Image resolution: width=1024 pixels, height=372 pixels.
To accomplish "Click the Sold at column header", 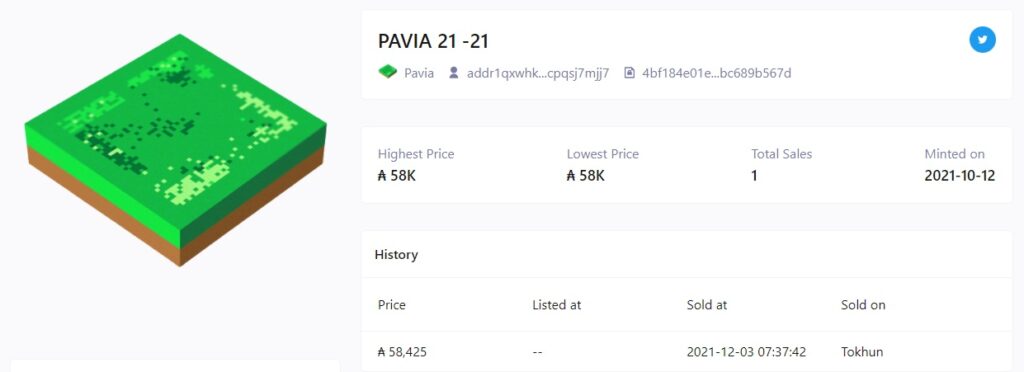I will pyautogui.click(x=707, y=305).
